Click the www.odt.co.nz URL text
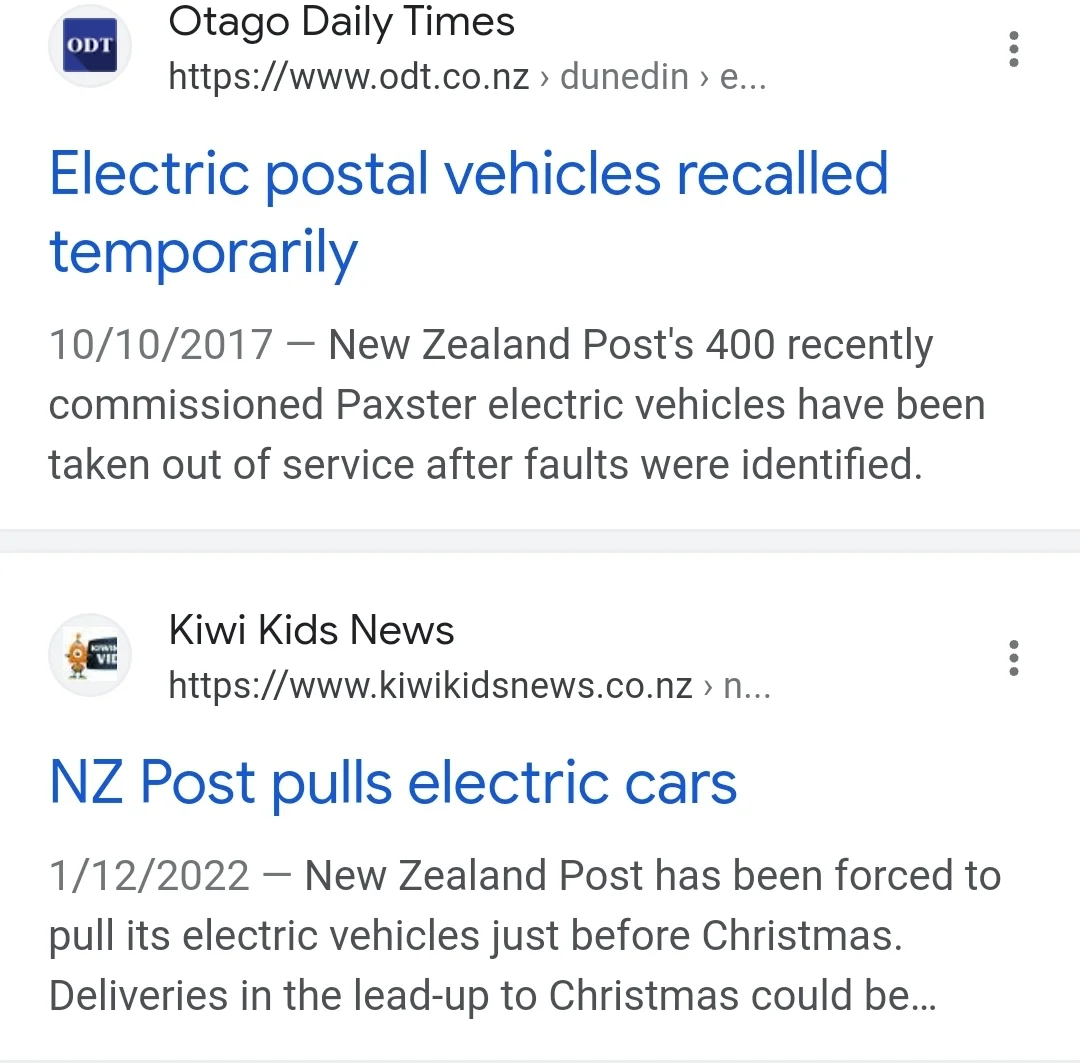This screenshot has height=1063, width=1080. click(349, 77)
